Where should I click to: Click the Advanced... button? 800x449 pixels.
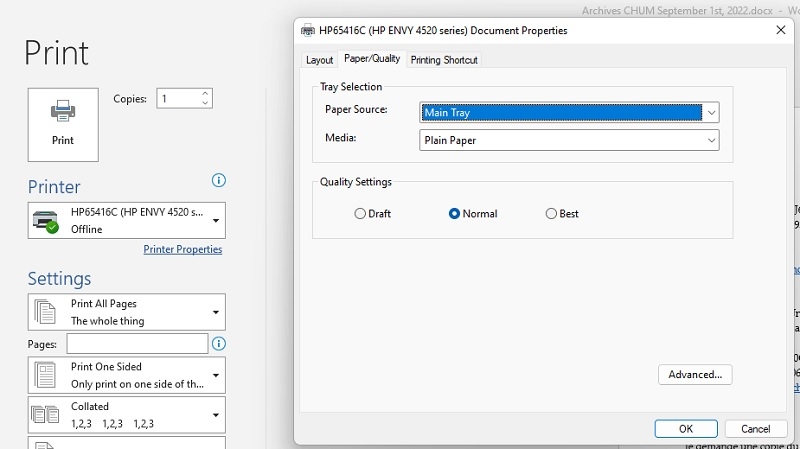(695, 375)
